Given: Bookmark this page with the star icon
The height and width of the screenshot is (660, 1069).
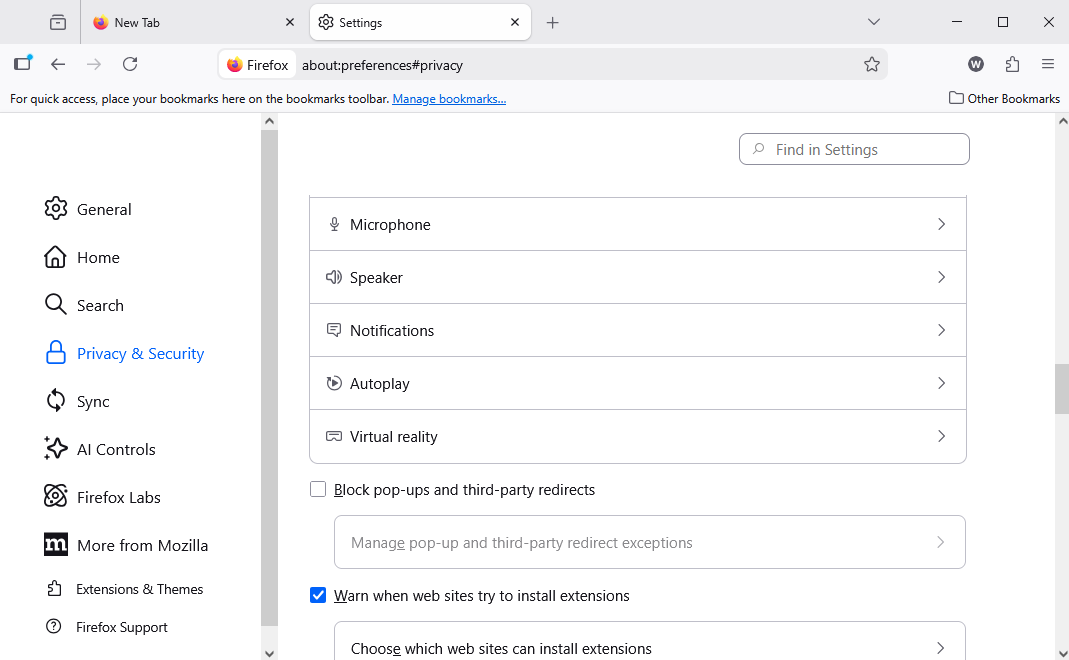Looking at the screenshot, I should 871,63.
